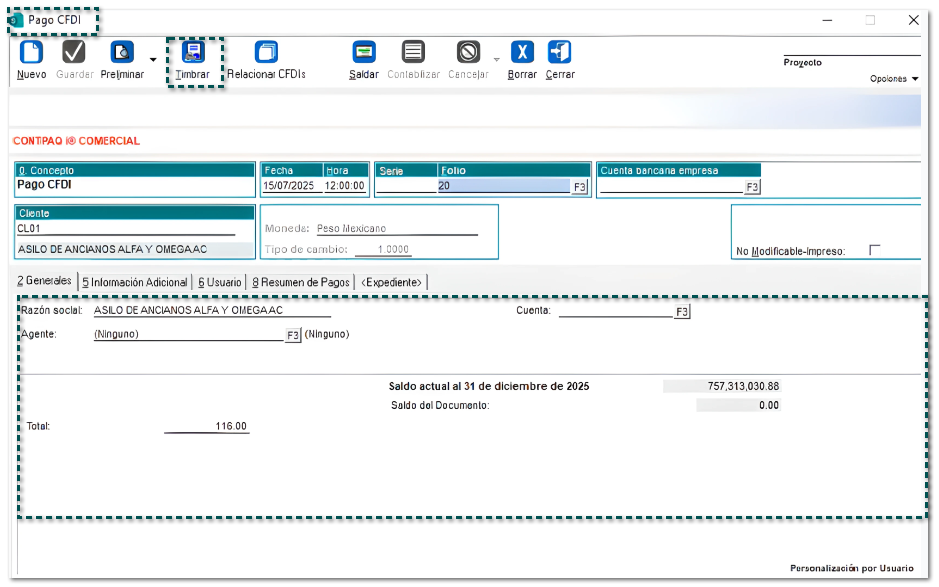Expand the Preliminar dropdown arrow

pos(153,60)
